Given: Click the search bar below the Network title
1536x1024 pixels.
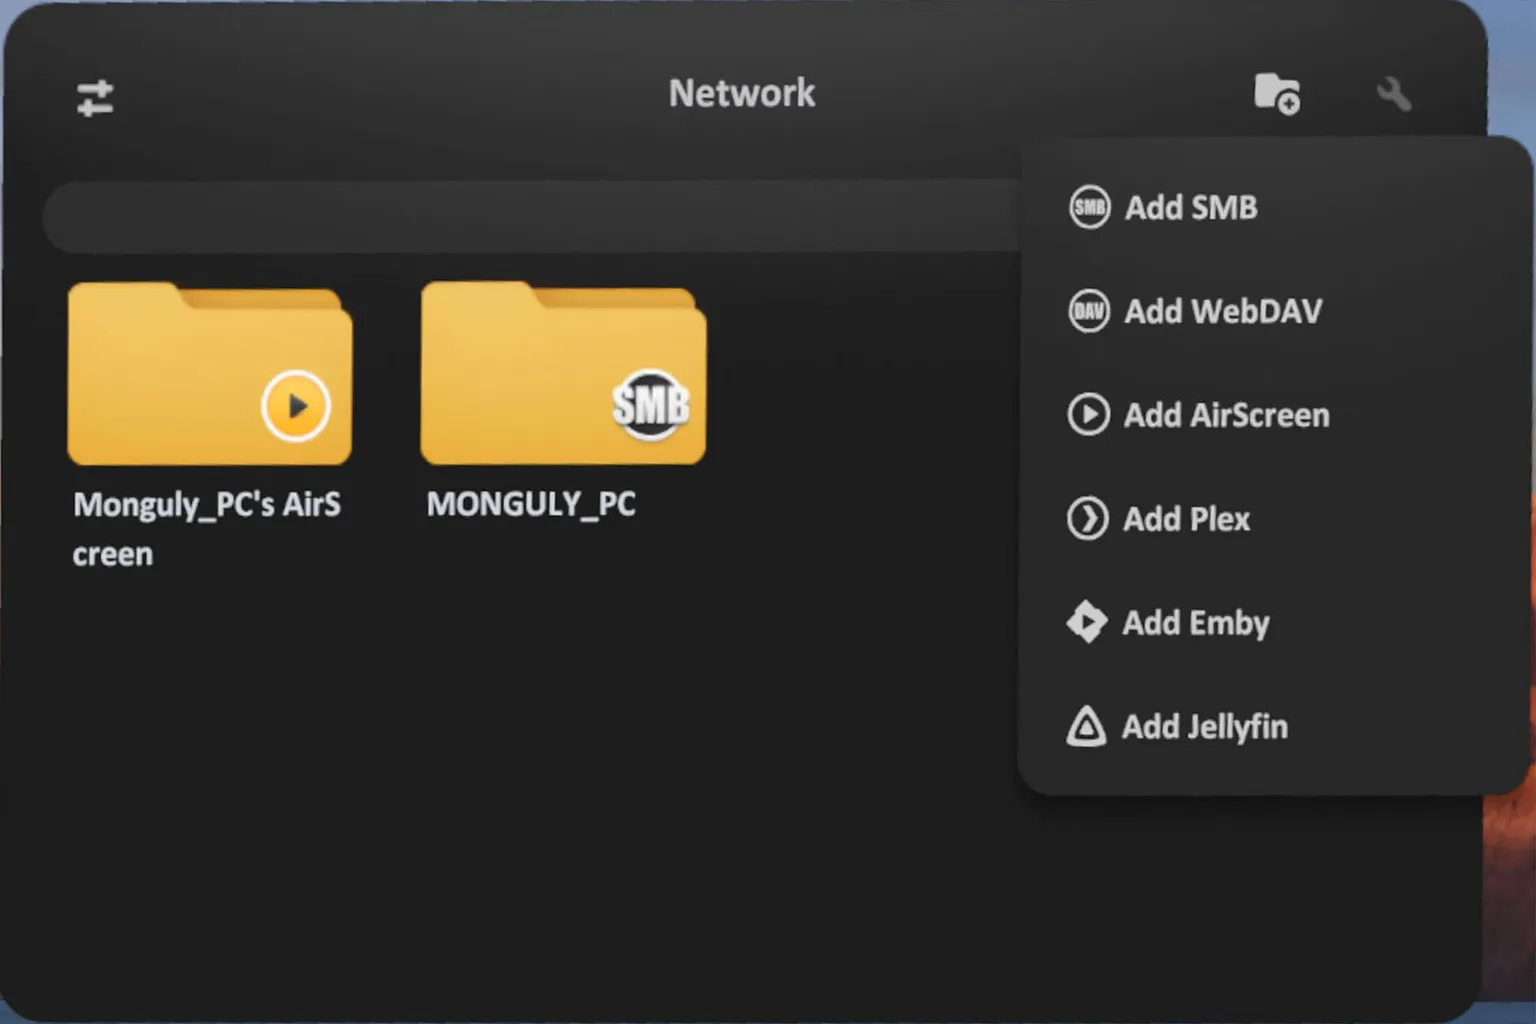Looking at the screenshot, I should pos(530,217).
